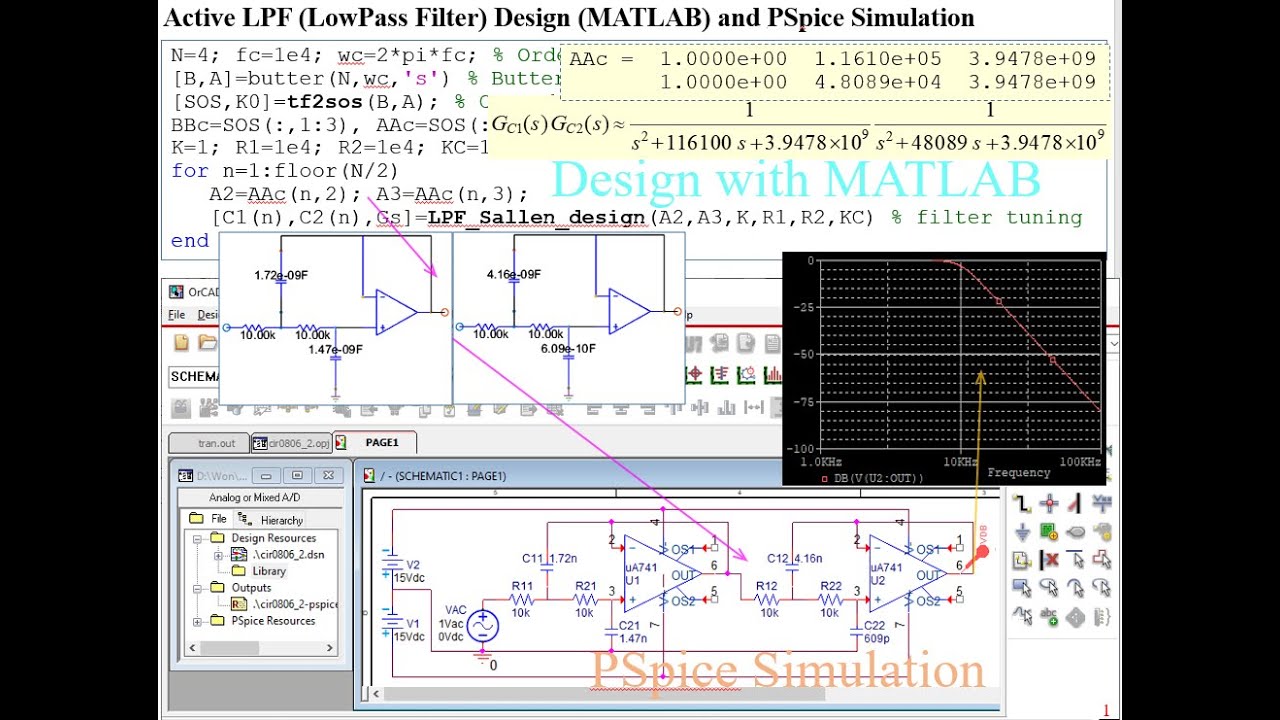Select the Place port tool
This screenshot has height=720, width=1280.
click(1075, 531)
